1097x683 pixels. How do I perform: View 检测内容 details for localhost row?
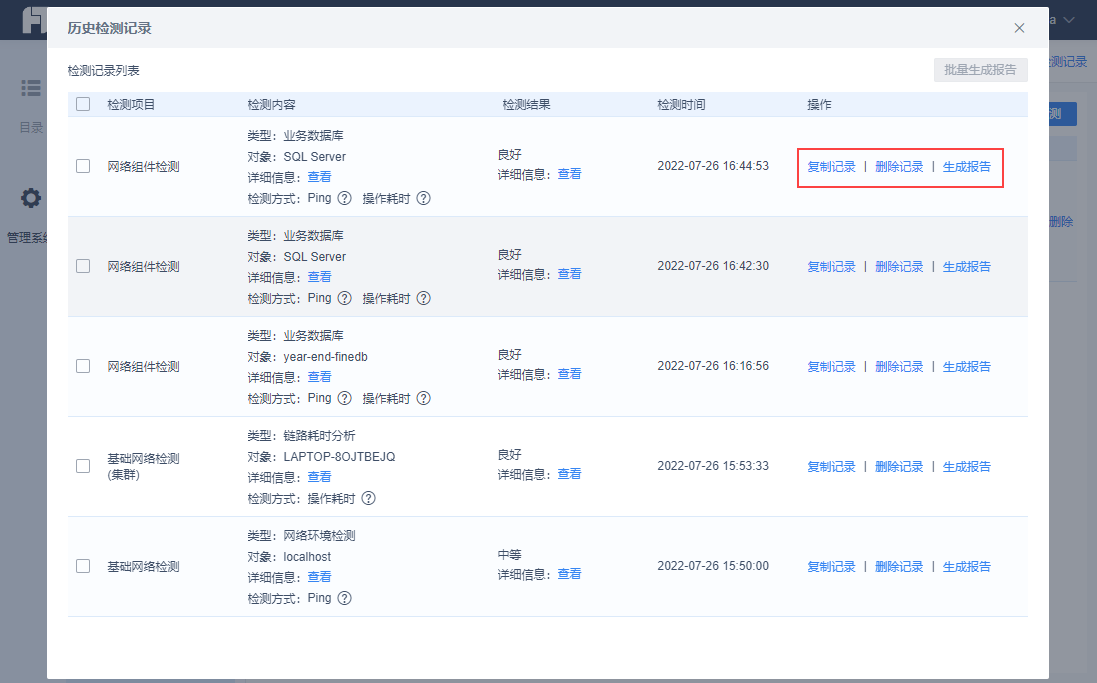click(319, 577)
